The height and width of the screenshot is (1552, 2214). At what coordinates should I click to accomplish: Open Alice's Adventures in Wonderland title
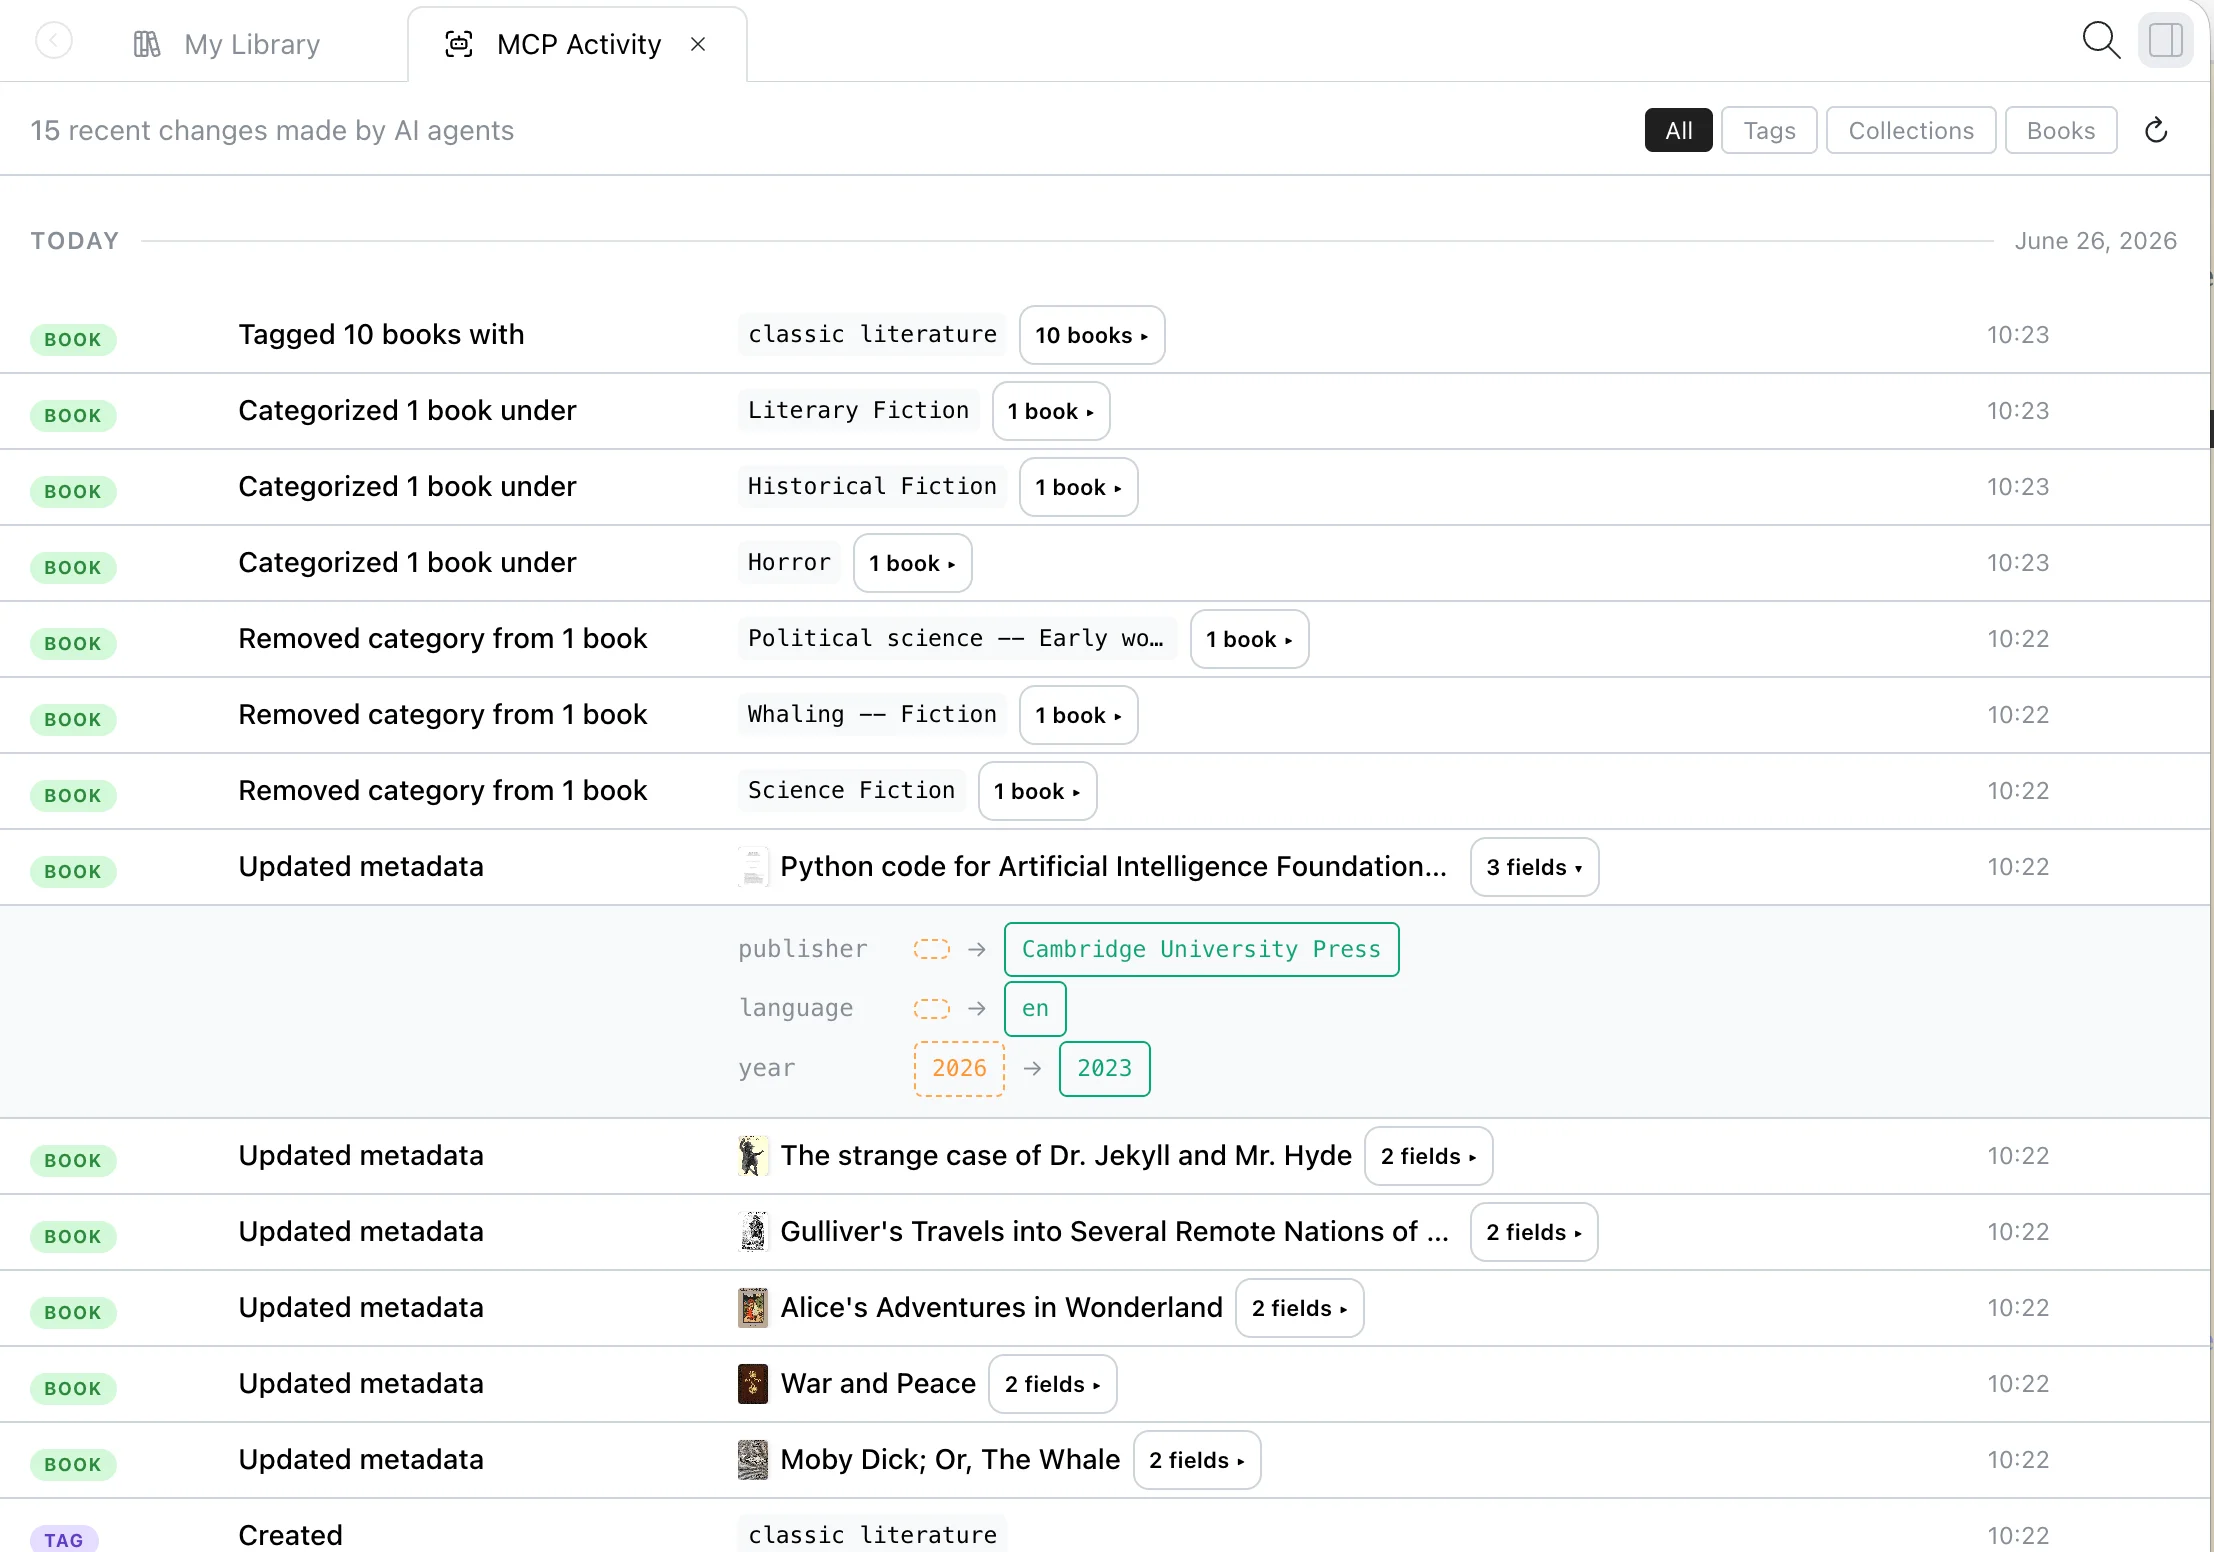1001,1308
